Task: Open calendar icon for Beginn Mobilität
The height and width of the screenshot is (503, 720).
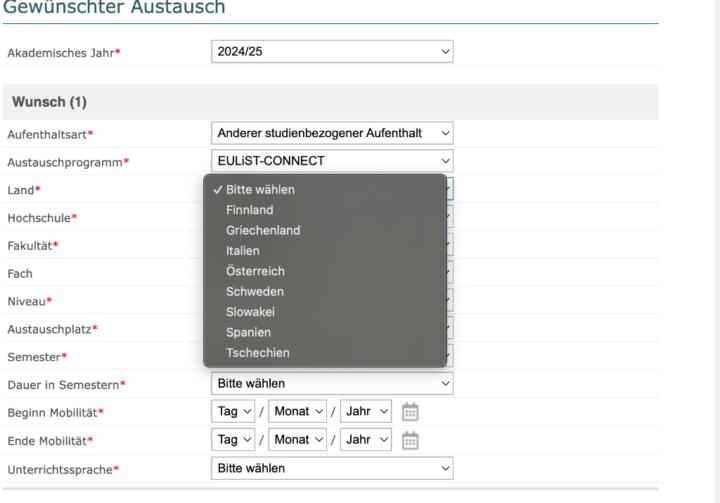Action: tap(411, 410)
